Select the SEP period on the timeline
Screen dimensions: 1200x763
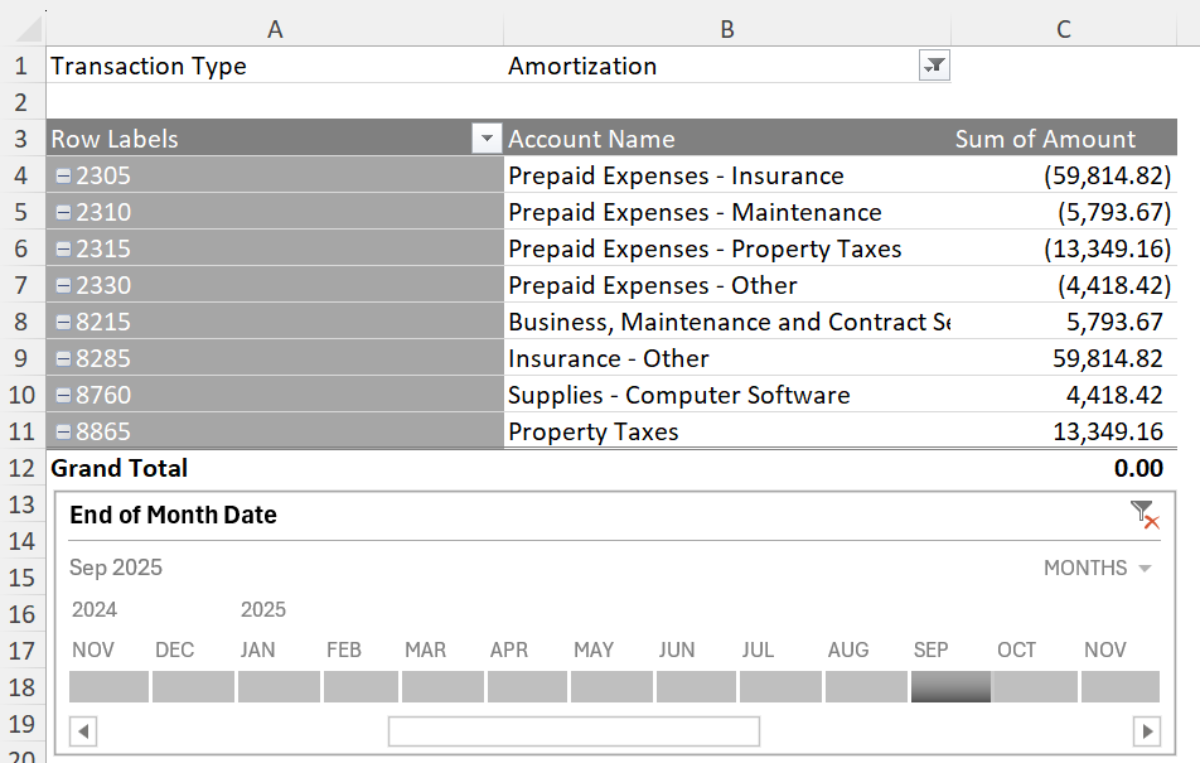click(x=950, y=687)
